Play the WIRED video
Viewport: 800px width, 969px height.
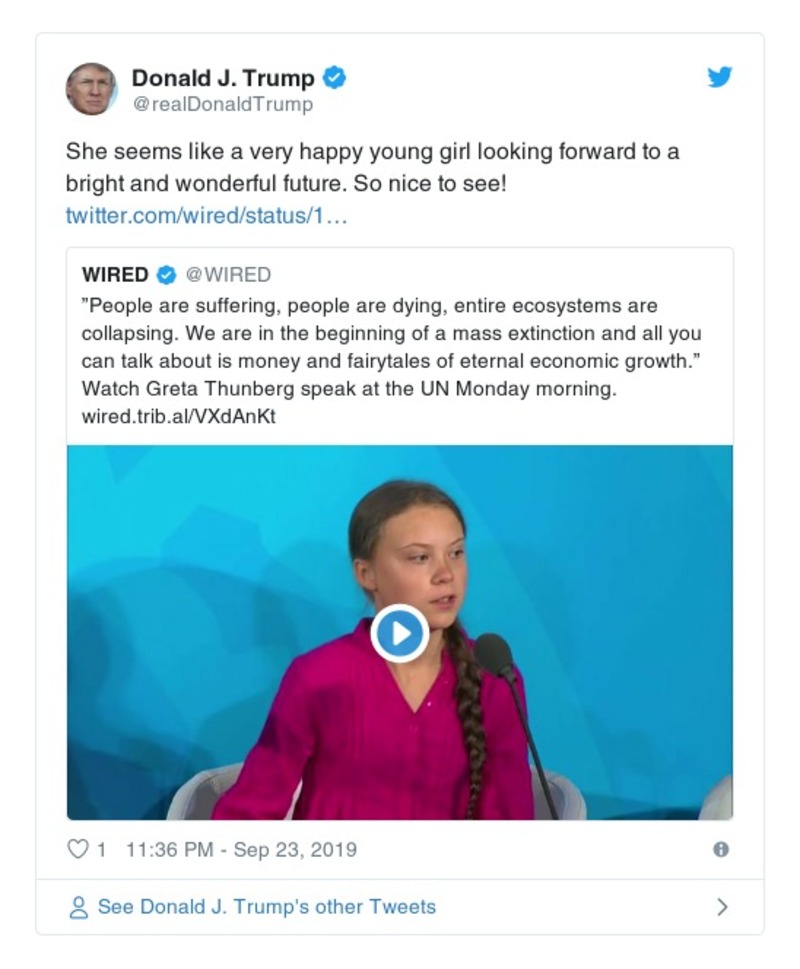click(x=399, y=633)
